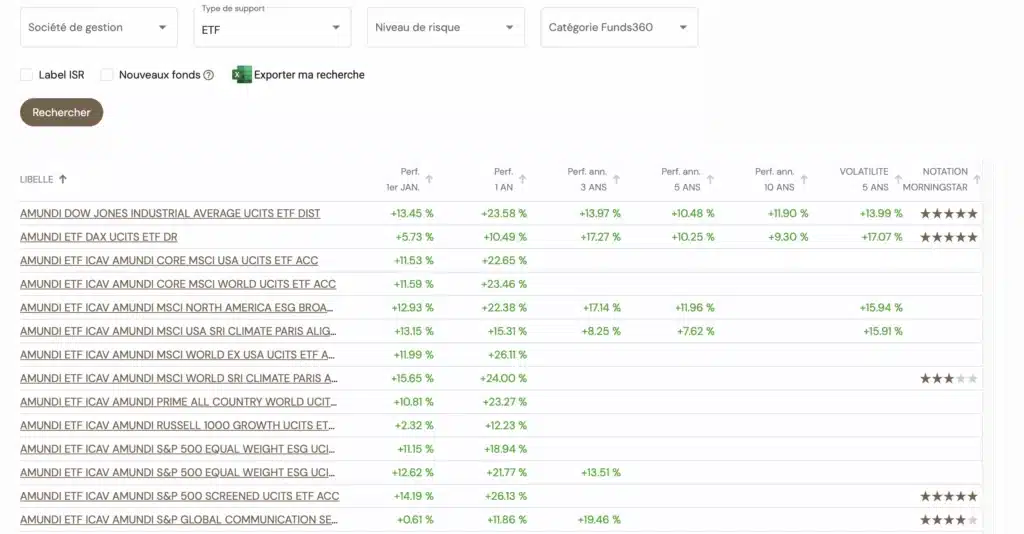Click +15.65 % value in World SRI row
Image resolution: width=1024 pixels, height=534 pixels.
(x=412, y=378)
